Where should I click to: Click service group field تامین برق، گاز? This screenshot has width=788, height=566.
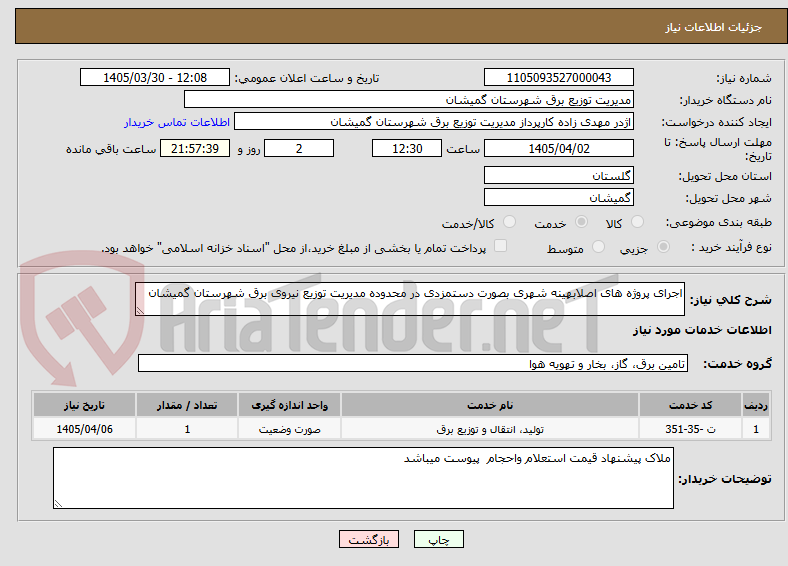[413, 363]
